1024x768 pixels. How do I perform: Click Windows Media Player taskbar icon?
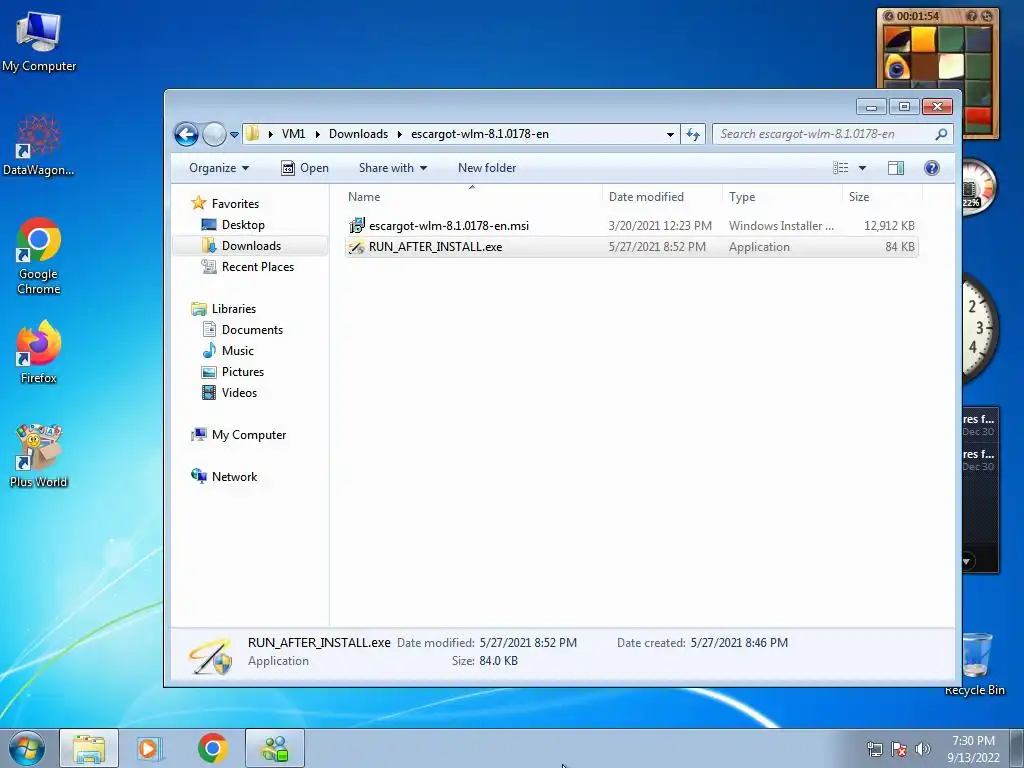coord(150,748)
